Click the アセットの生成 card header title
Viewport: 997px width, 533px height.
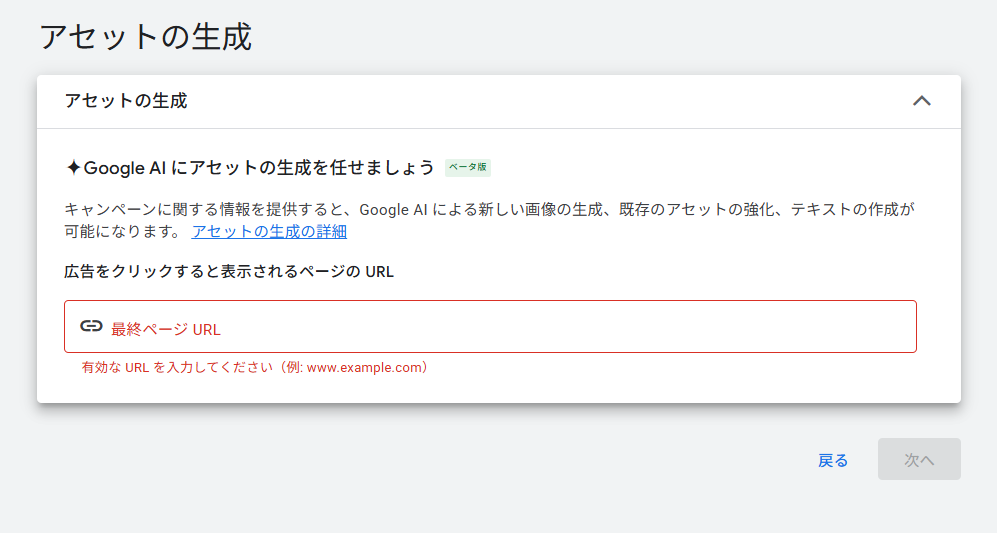(x=126, y=101)
